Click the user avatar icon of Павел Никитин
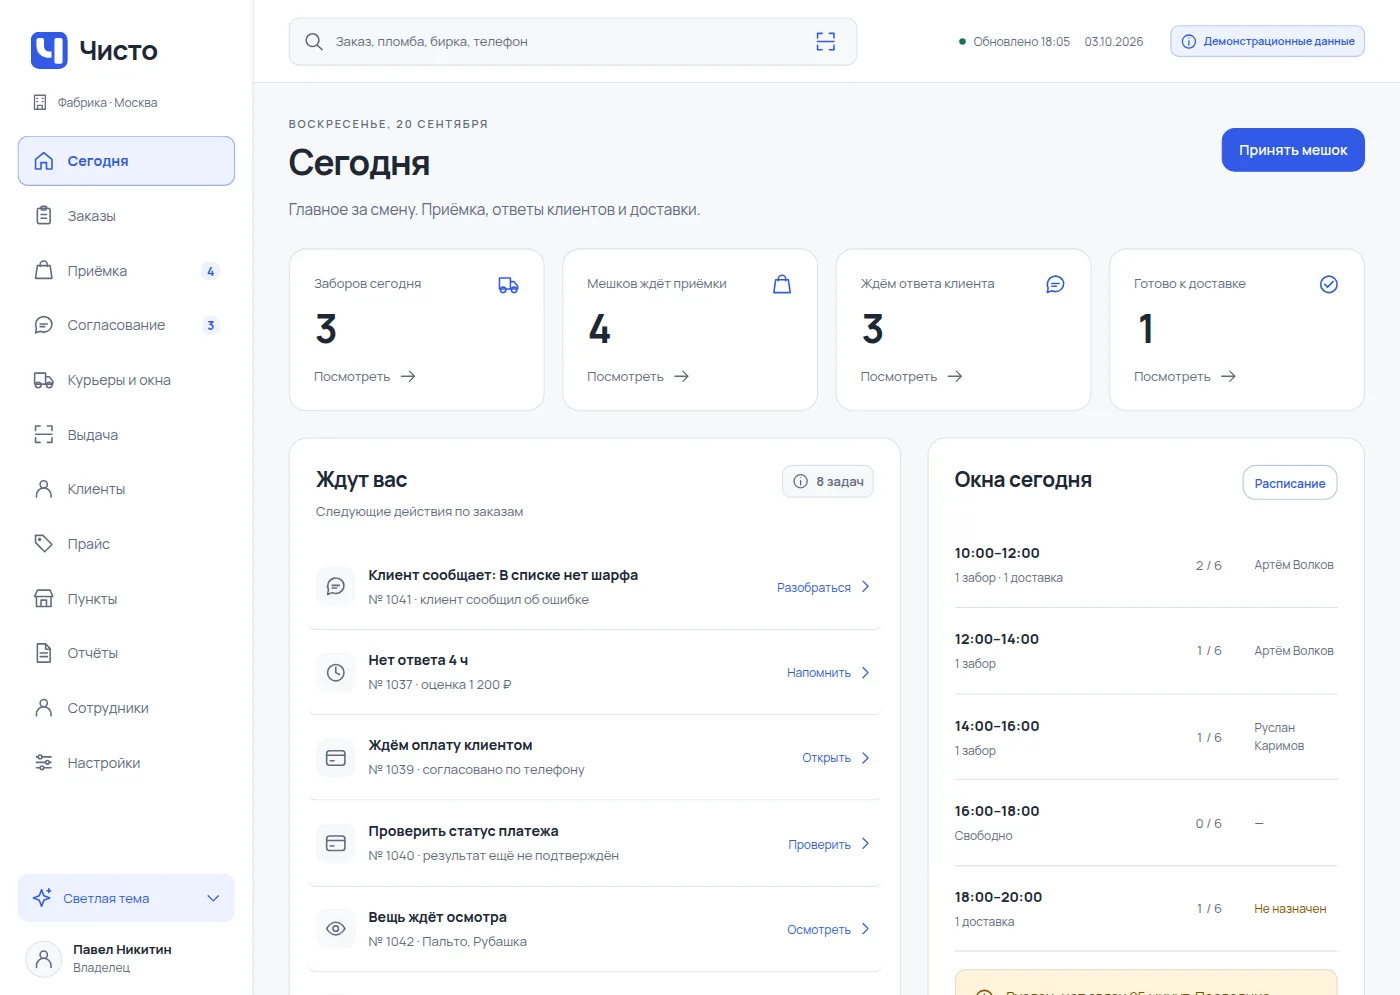The image size is (1400, 995). tap(43, 959)
